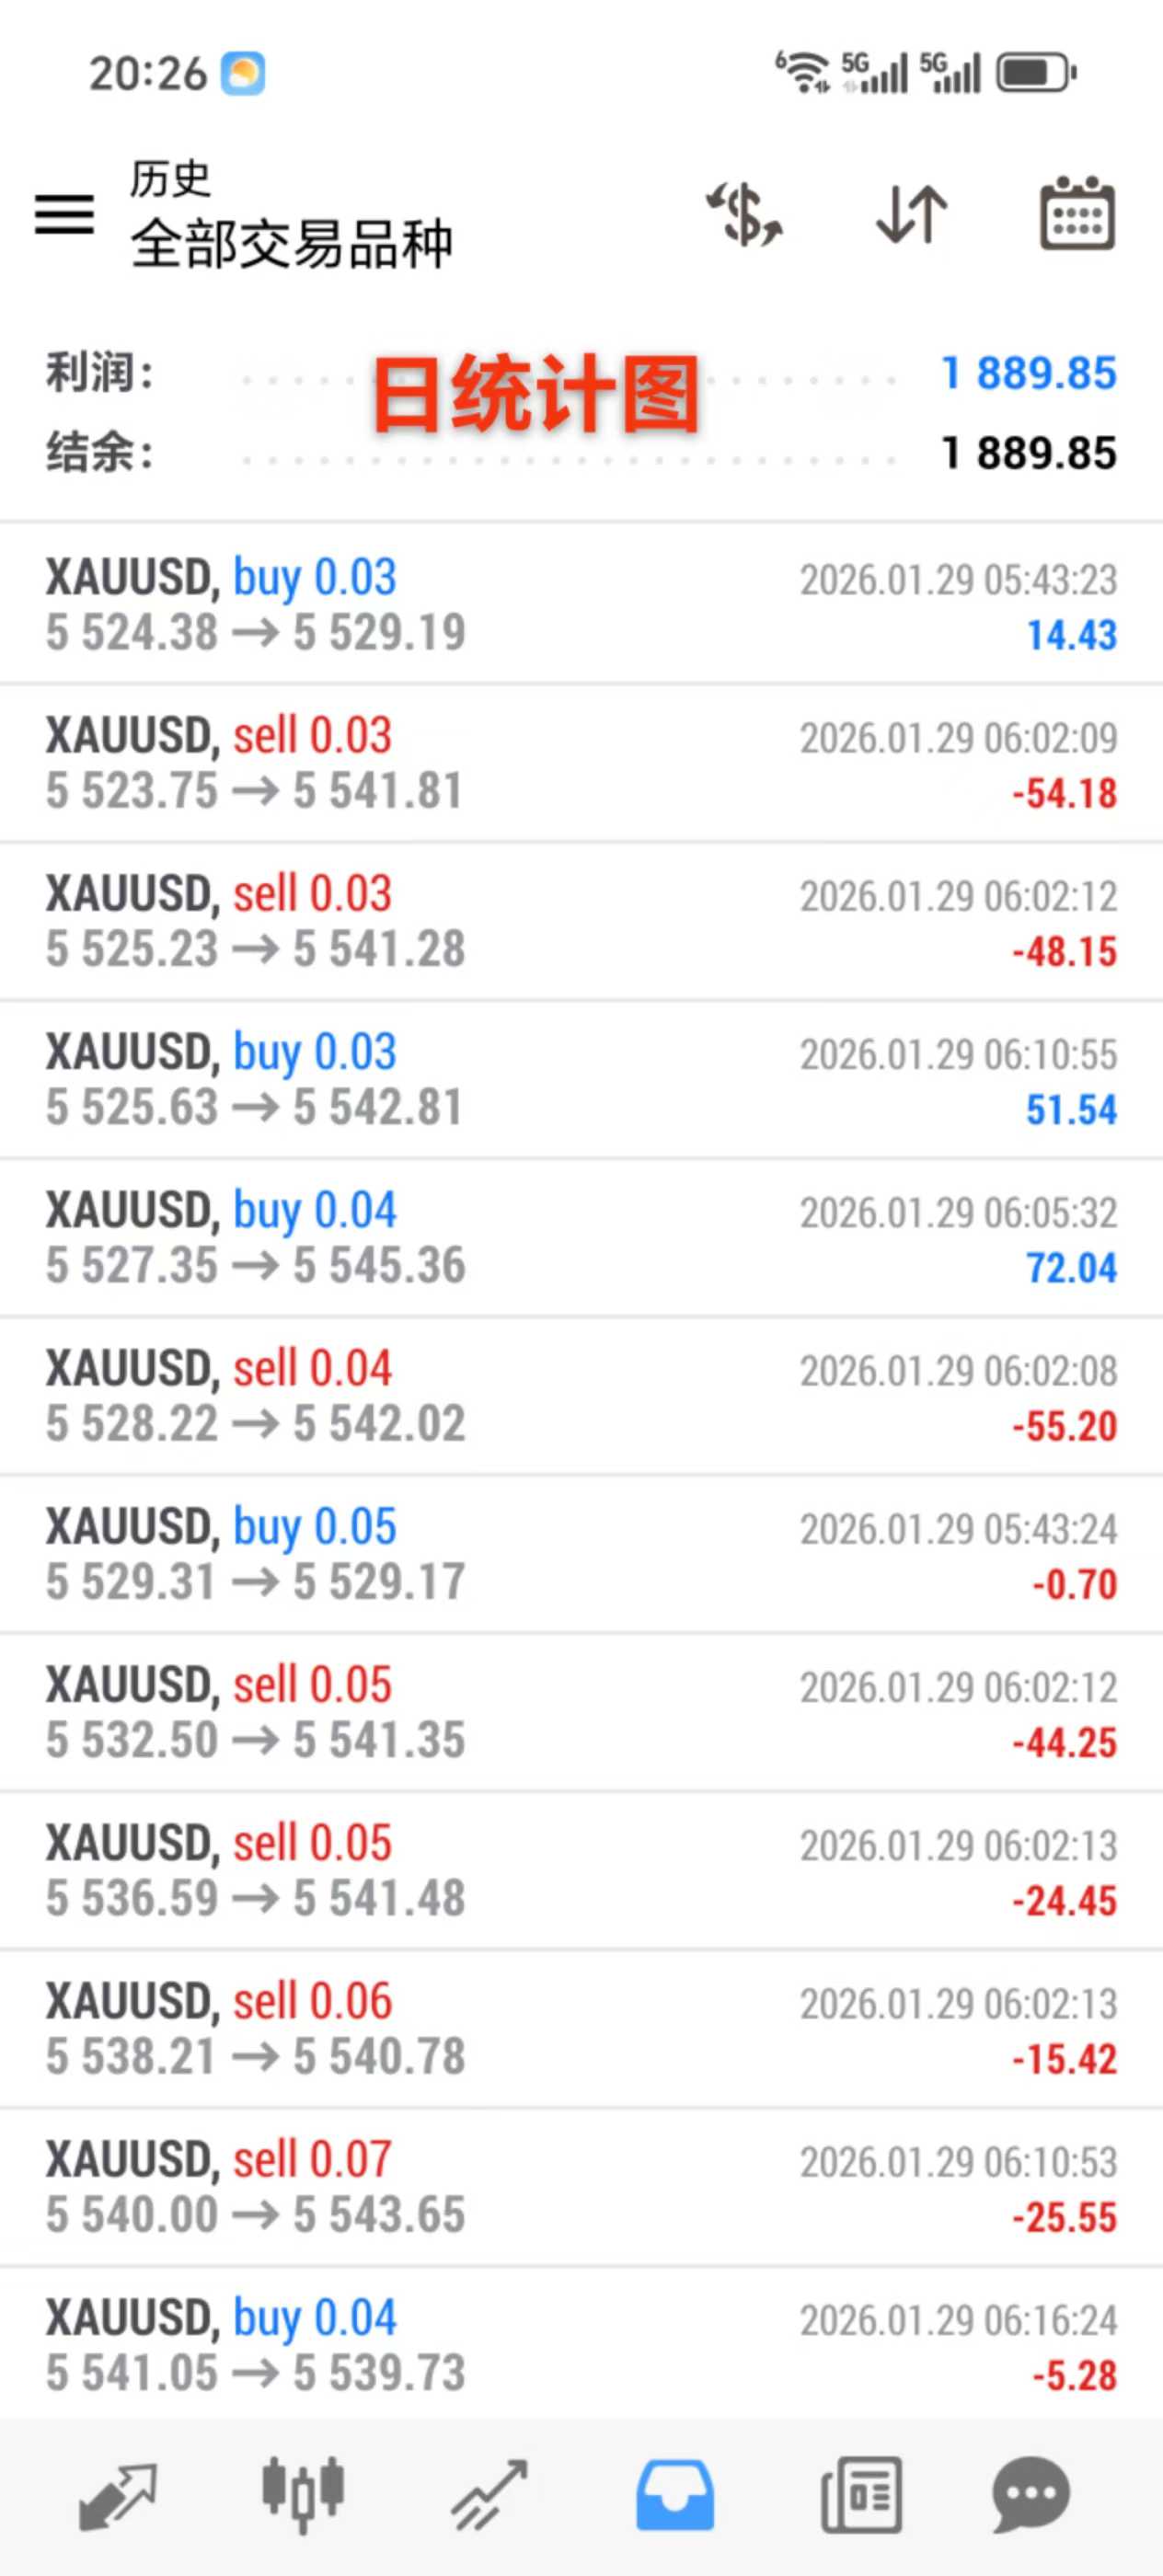Tap the battery indicator in status bar
This screenshot has height=2576, width=1163.
point(1036,73)
